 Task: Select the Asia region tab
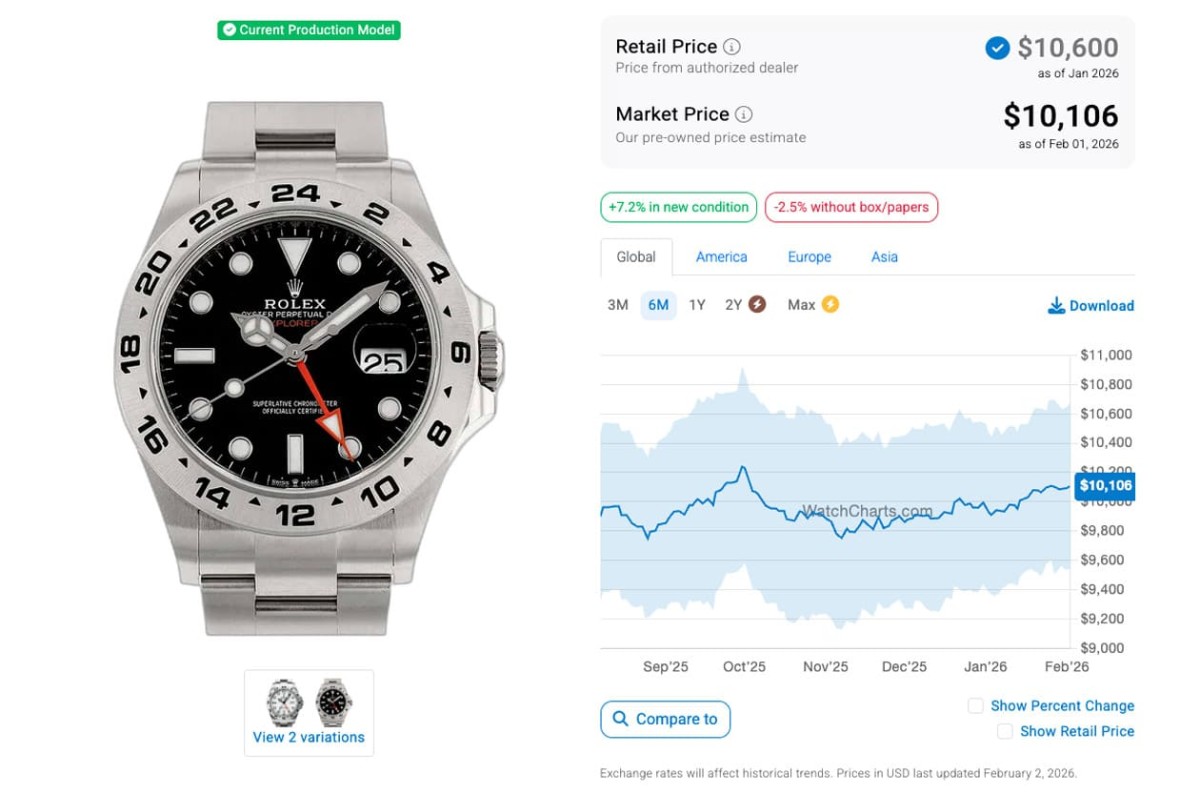(x=884, y=257)
